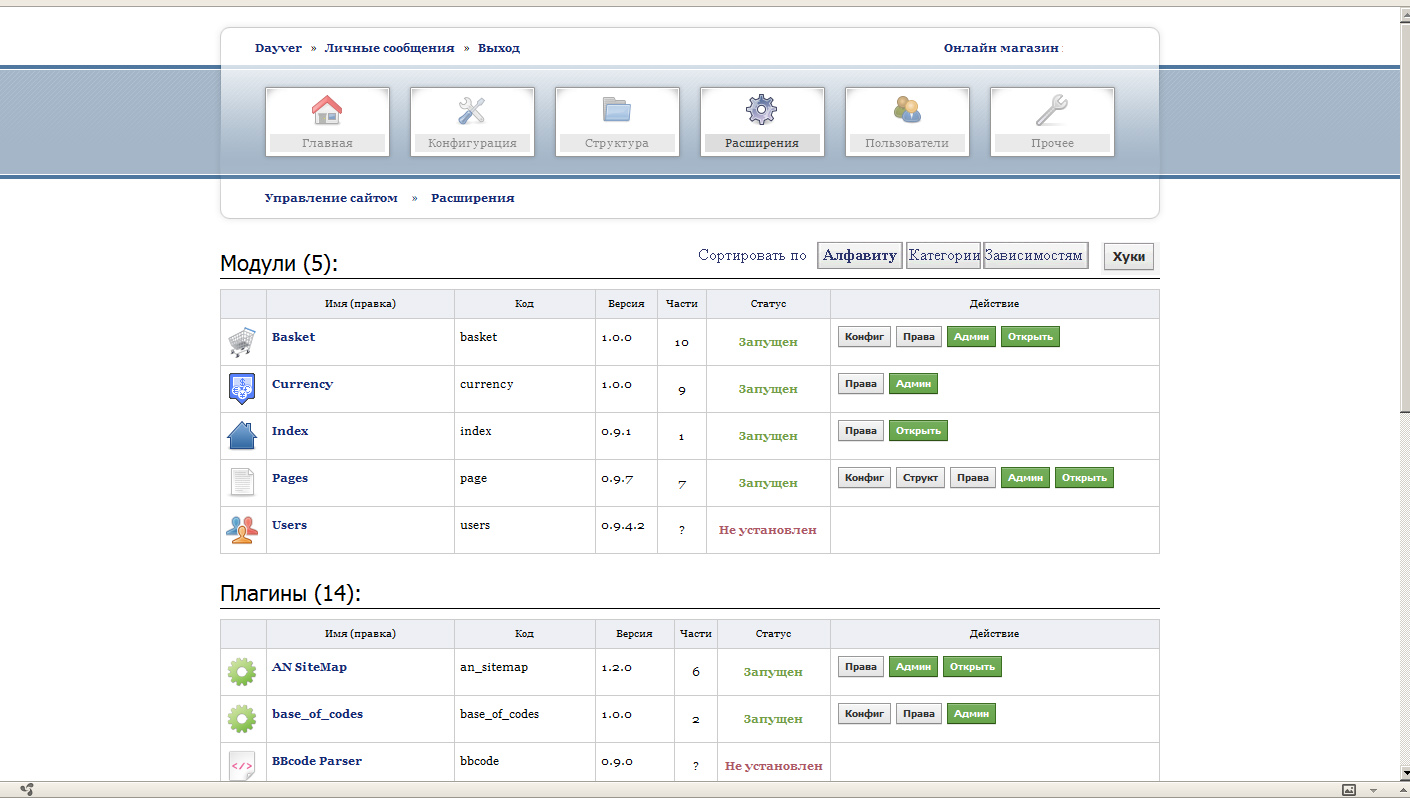Sort extensions by Зависимостям
Image resolution: width=1410 pixels, height=798 pixels.
point(1034,255)
